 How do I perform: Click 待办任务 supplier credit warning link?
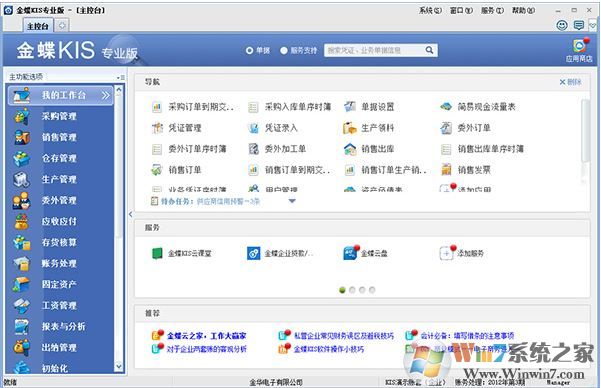pos(228,201)
